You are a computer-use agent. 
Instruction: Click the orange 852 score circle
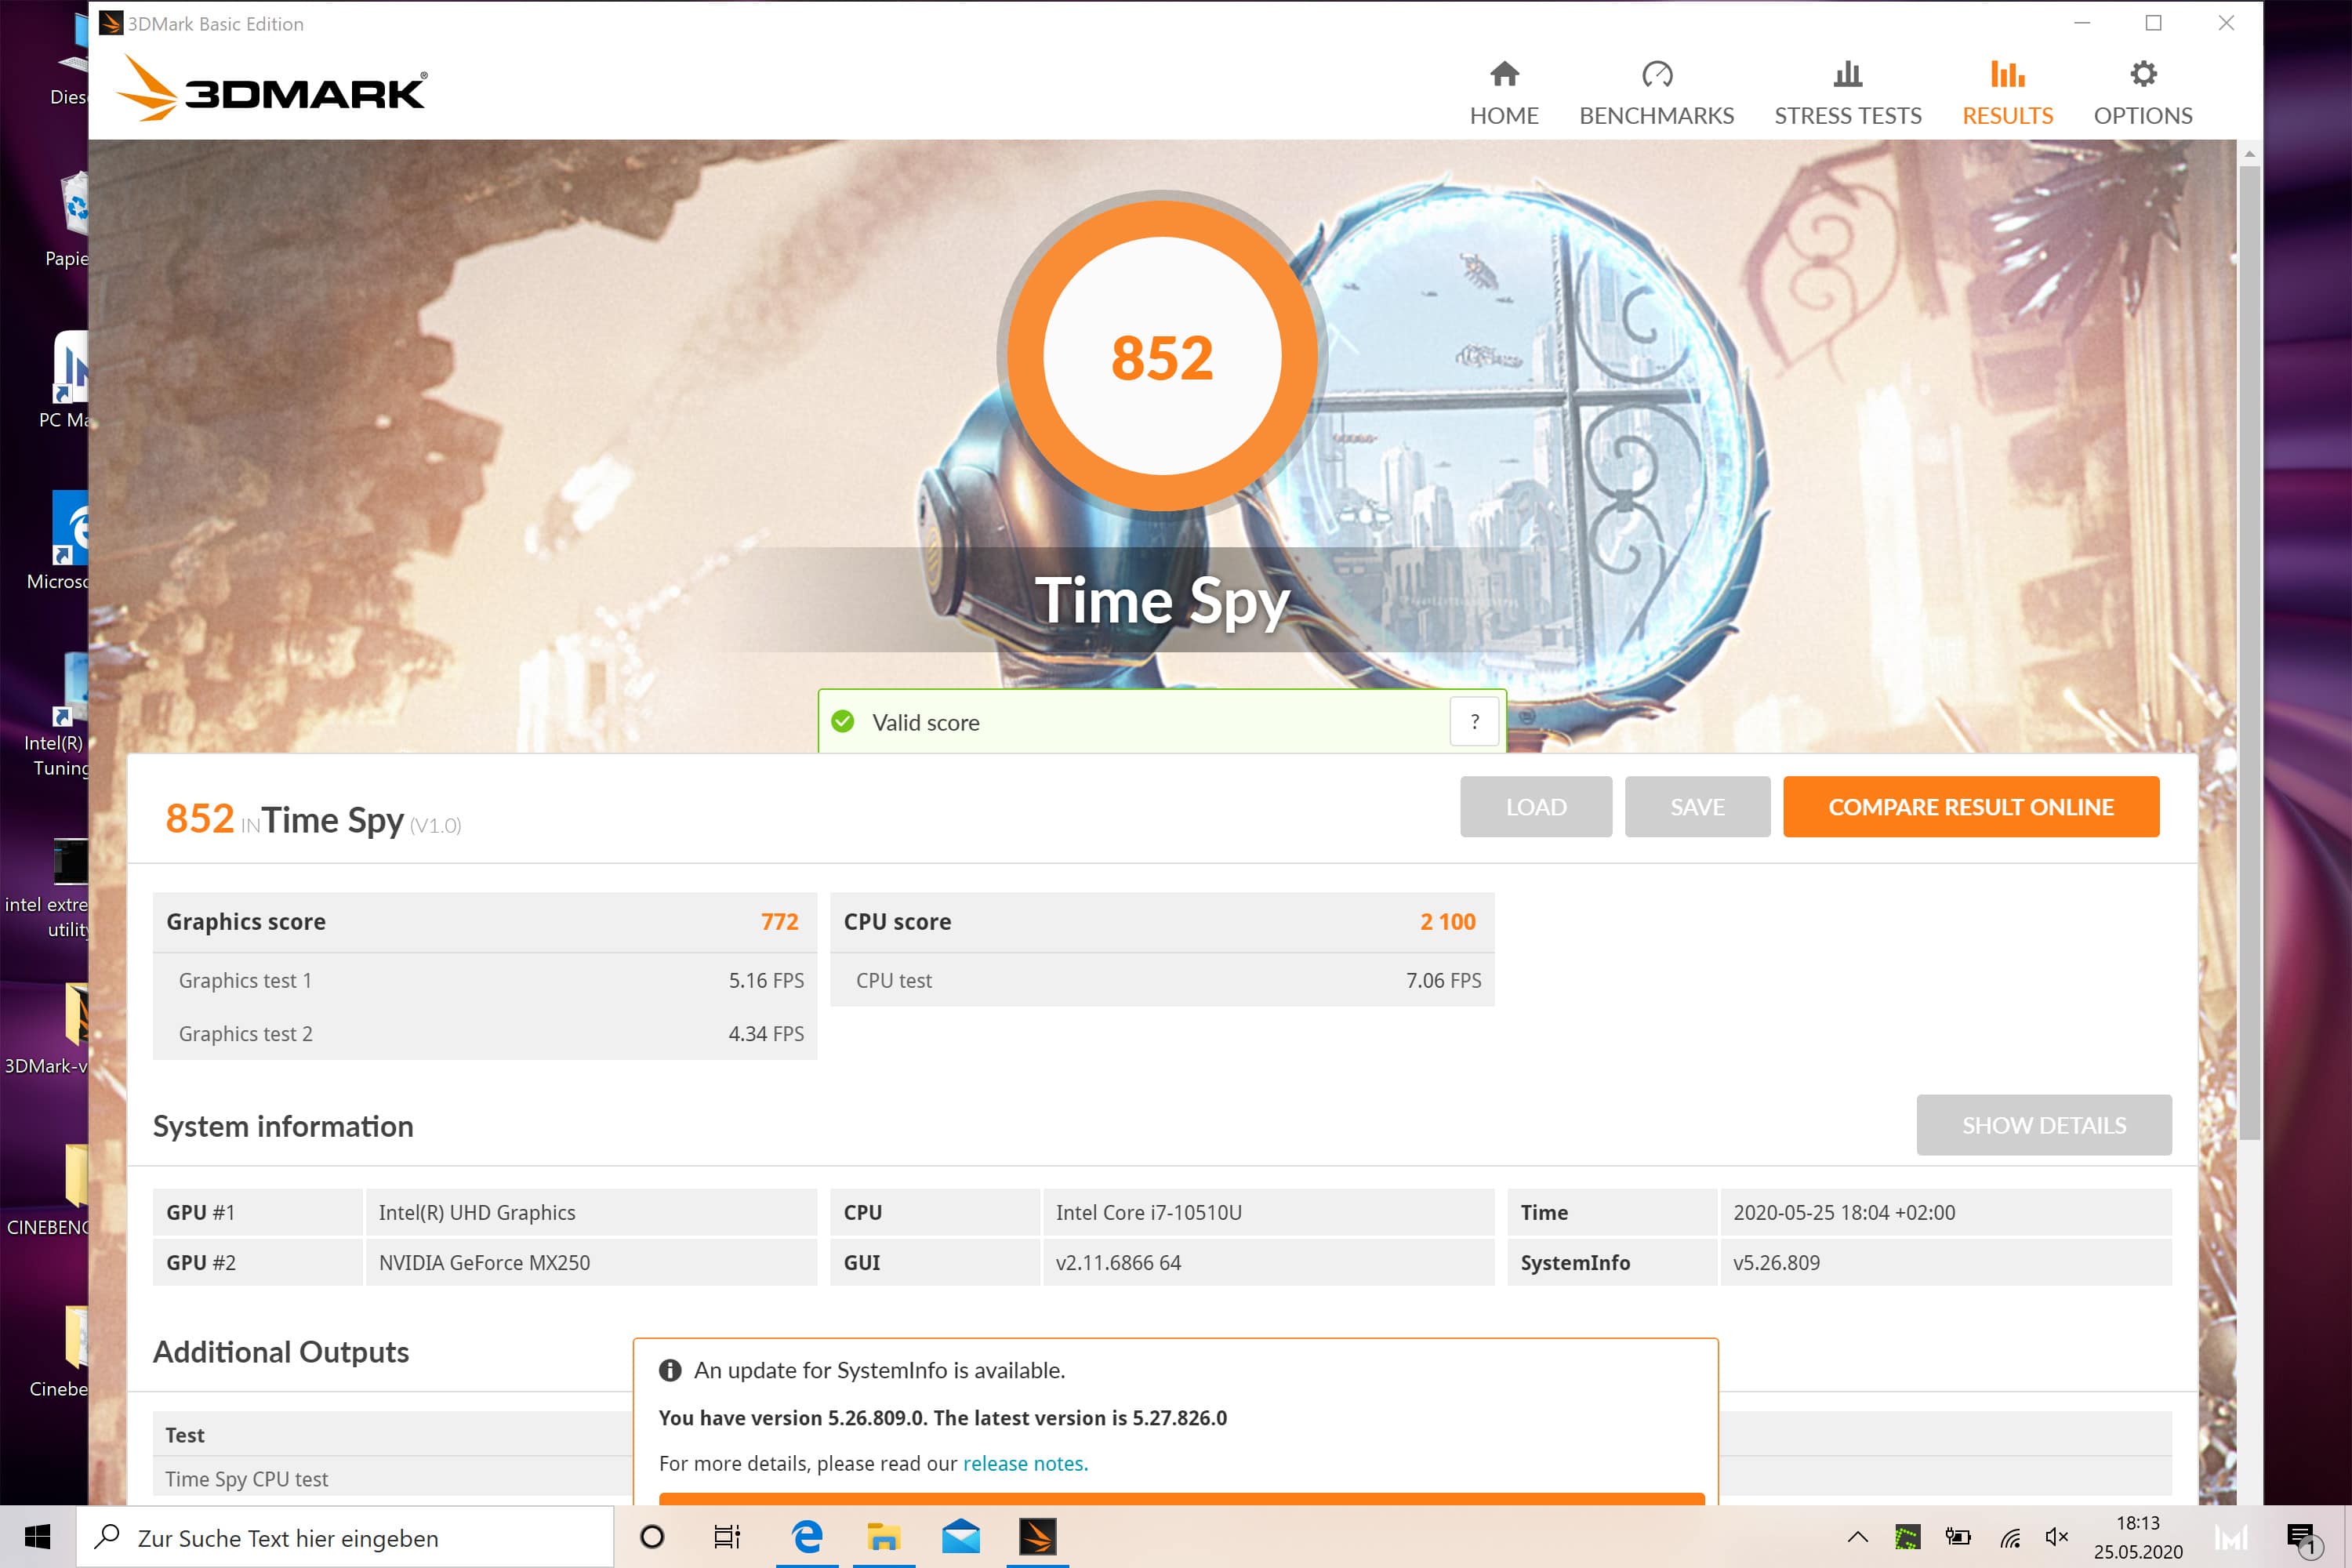point(1161,356)
